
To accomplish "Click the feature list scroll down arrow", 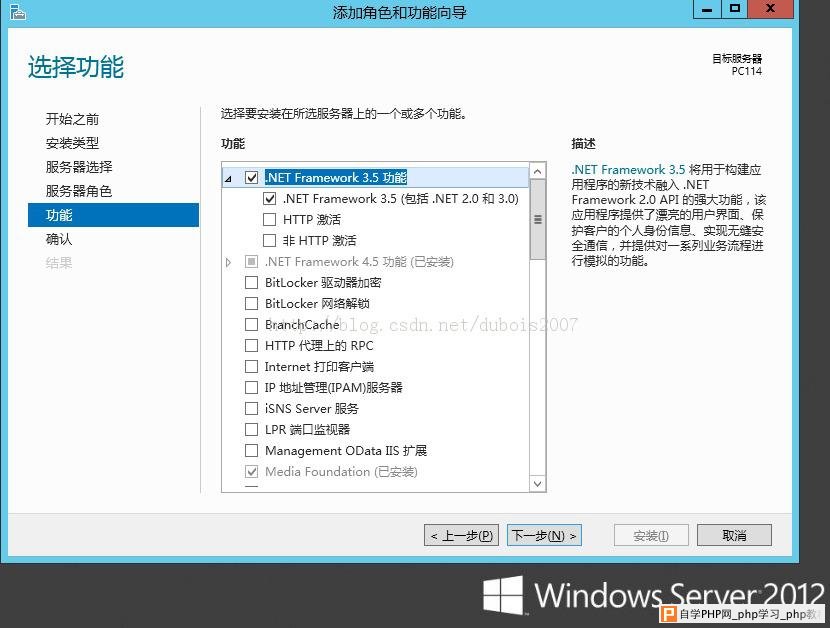I will pos(537,483).
